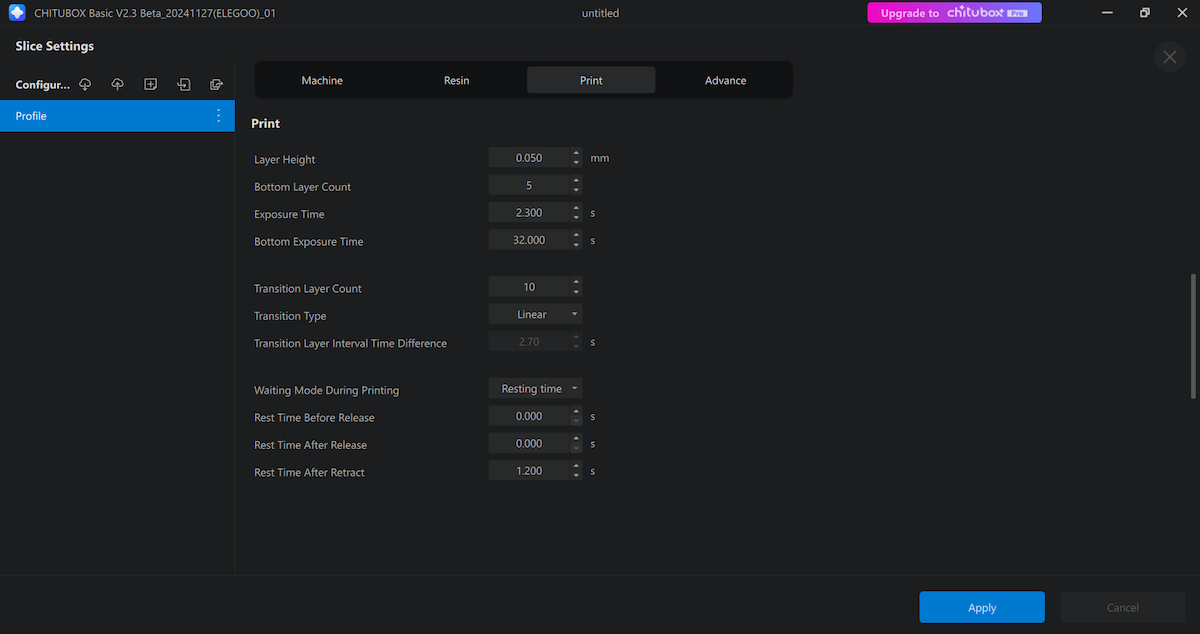Click the "Slice Settings" heading
This screenshot has width=1200, height=634.
pyautogui.click(x=55, y=46)
